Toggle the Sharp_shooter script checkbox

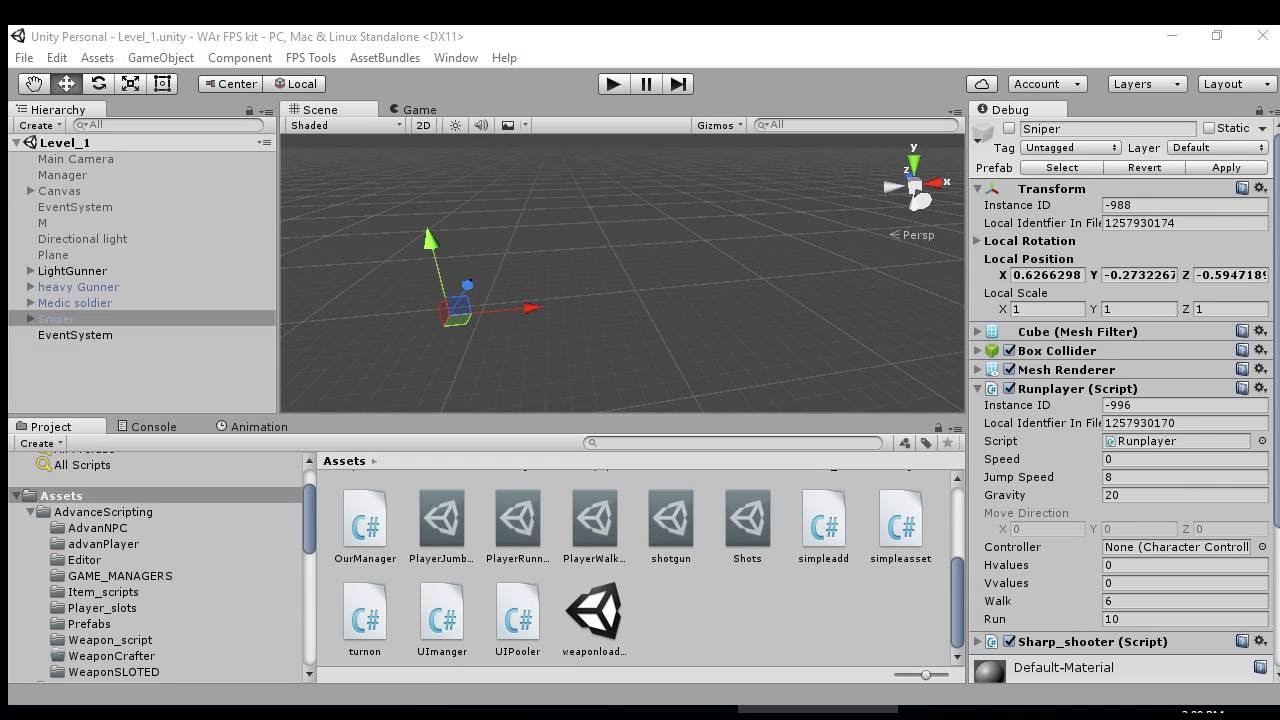coord(1009,641)
